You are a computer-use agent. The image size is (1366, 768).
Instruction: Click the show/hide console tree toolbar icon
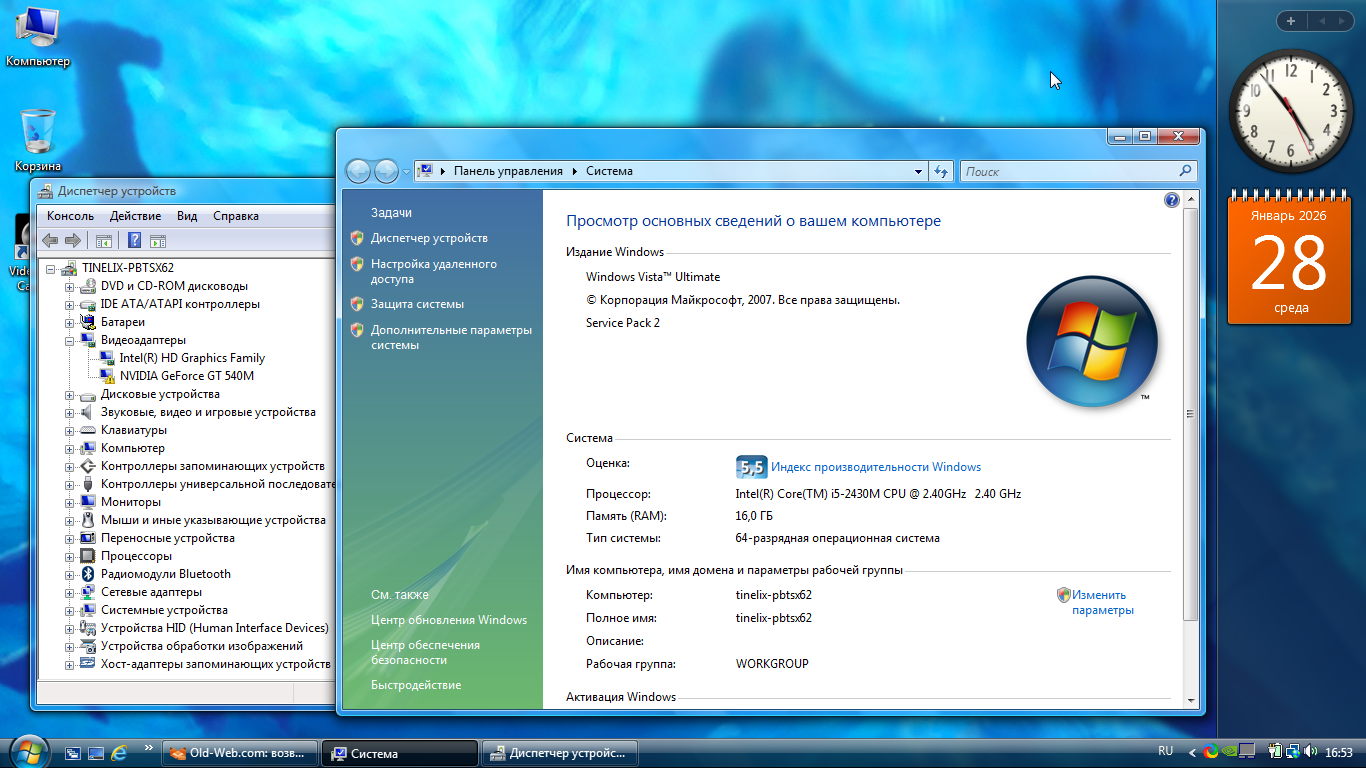point(103,240)
